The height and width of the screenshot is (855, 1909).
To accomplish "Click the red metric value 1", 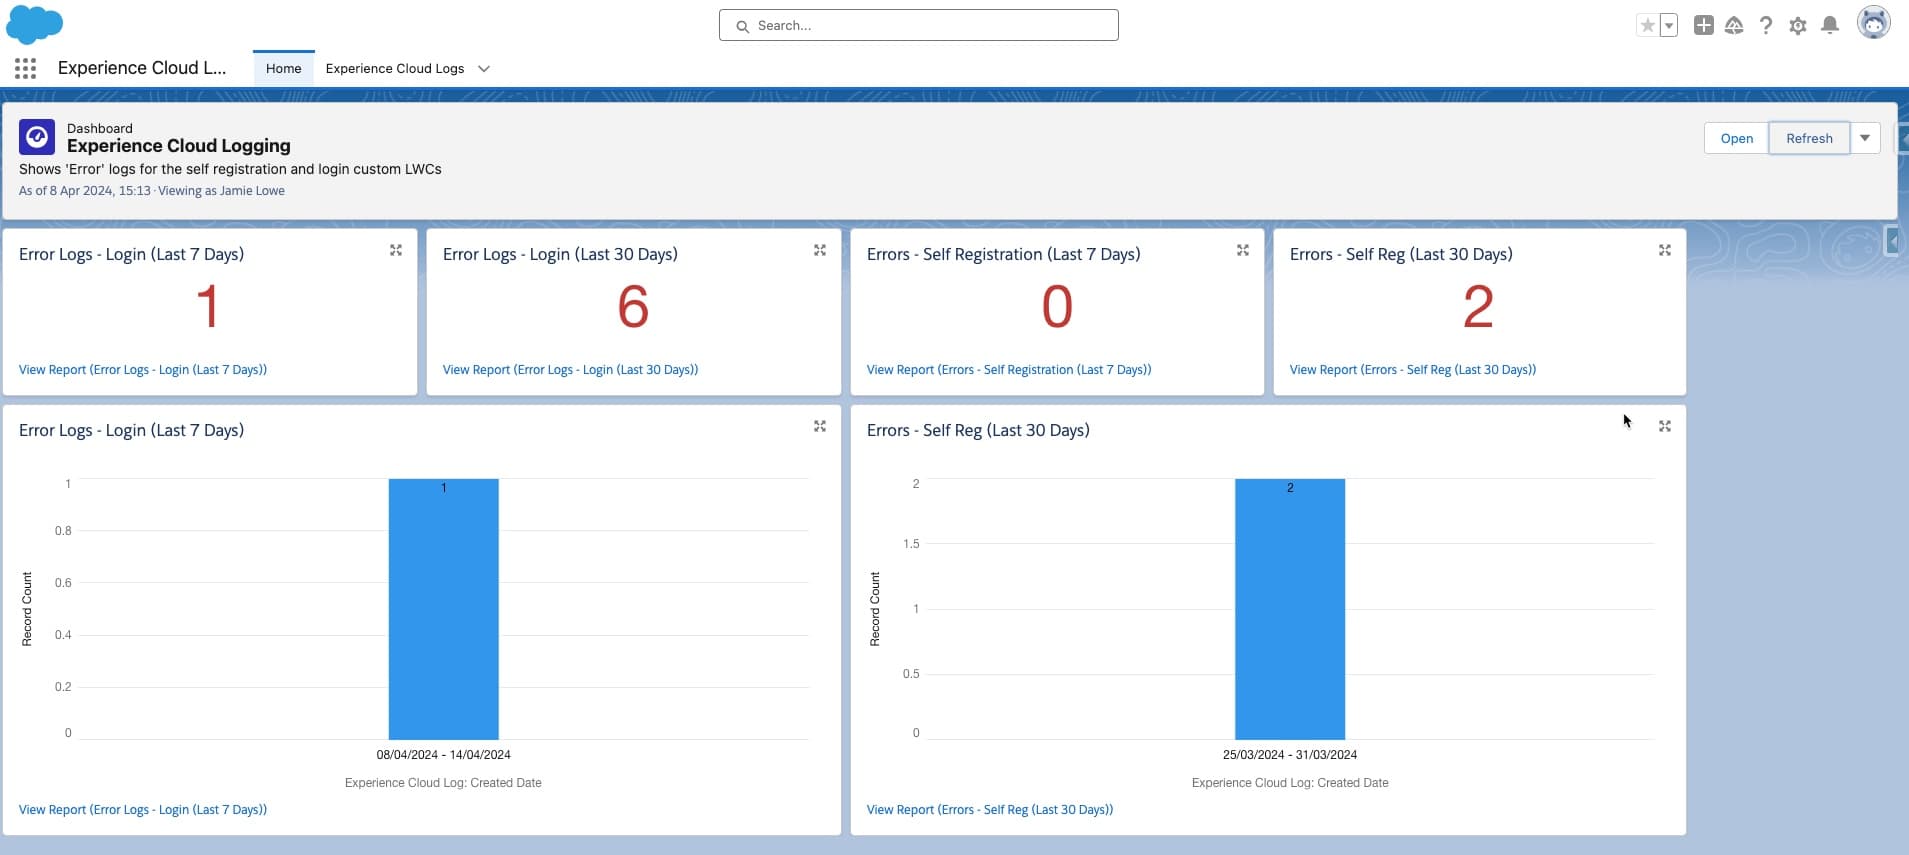I will pyautogui.click(x=208, y=306).
